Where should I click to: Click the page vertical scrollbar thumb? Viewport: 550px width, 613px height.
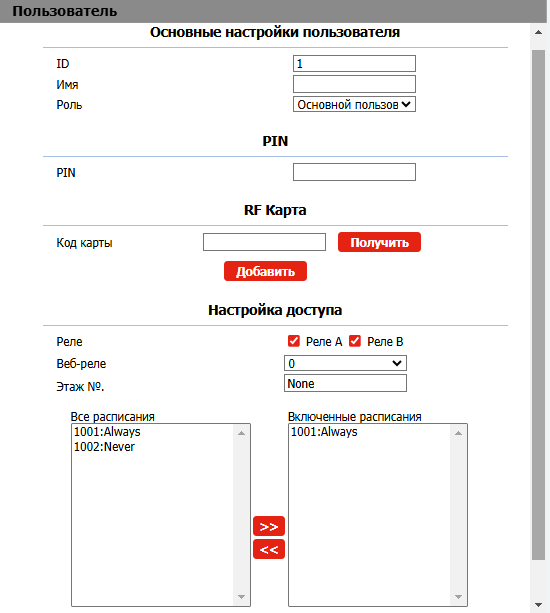click(538, 305)
